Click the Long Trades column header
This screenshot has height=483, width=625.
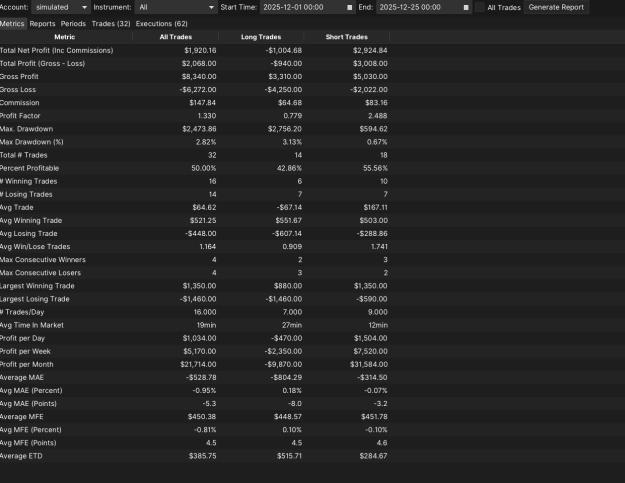(261, 37)
